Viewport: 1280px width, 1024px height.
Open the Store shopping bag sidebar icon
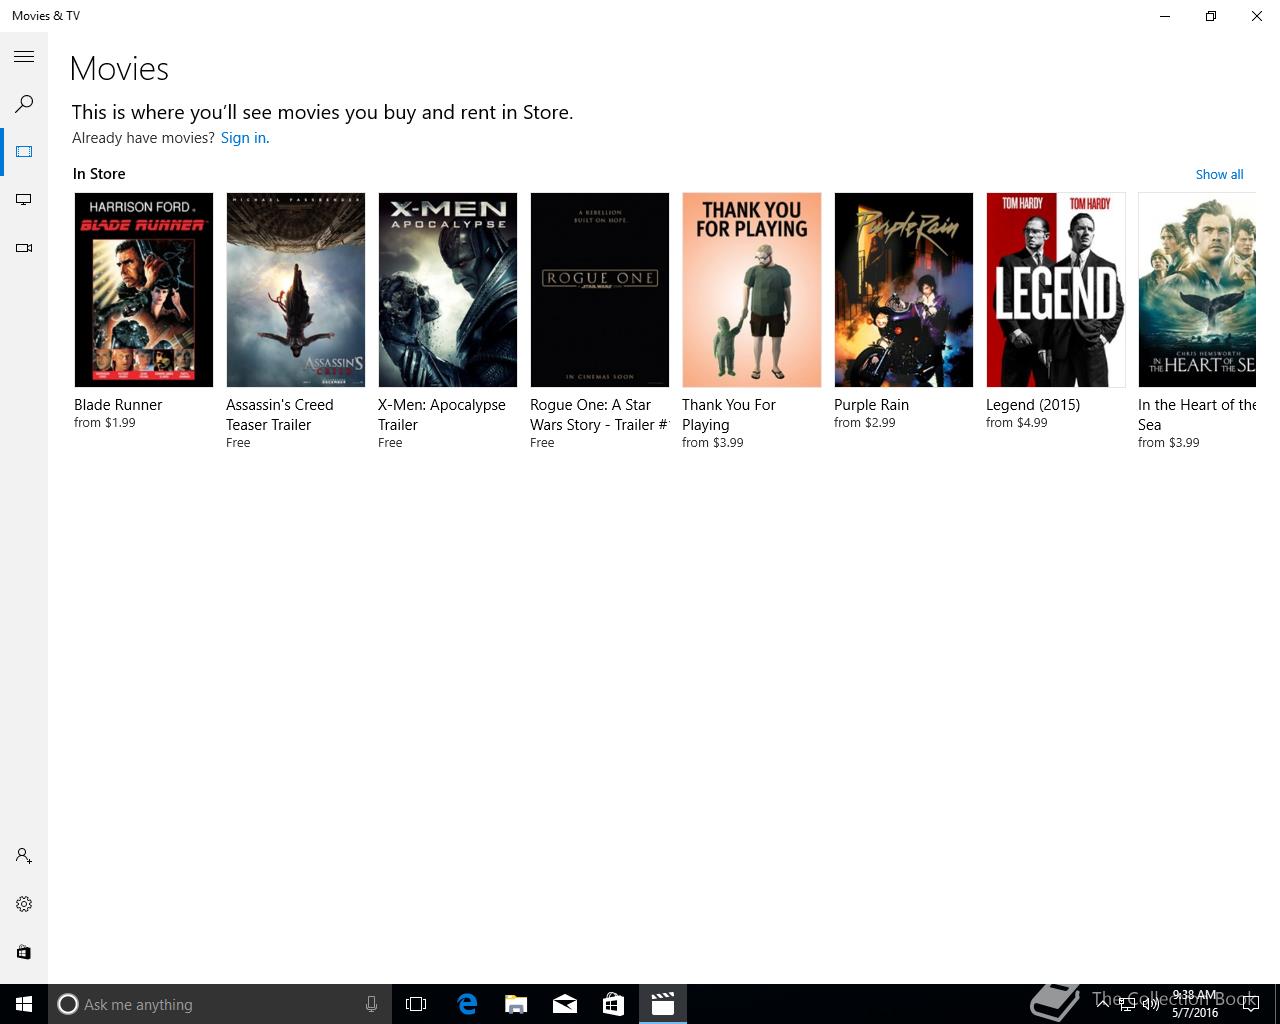(24, 952)
